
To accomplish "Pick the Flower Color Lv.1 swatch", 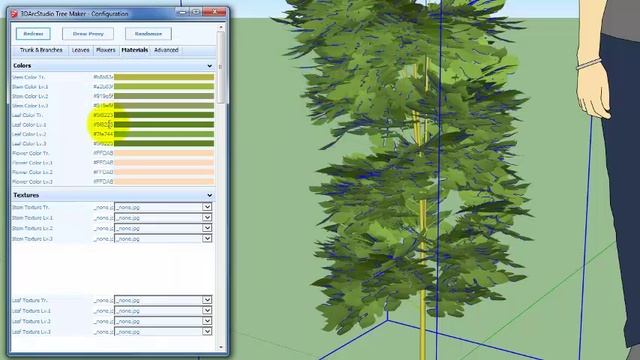I will click(164, 162).
